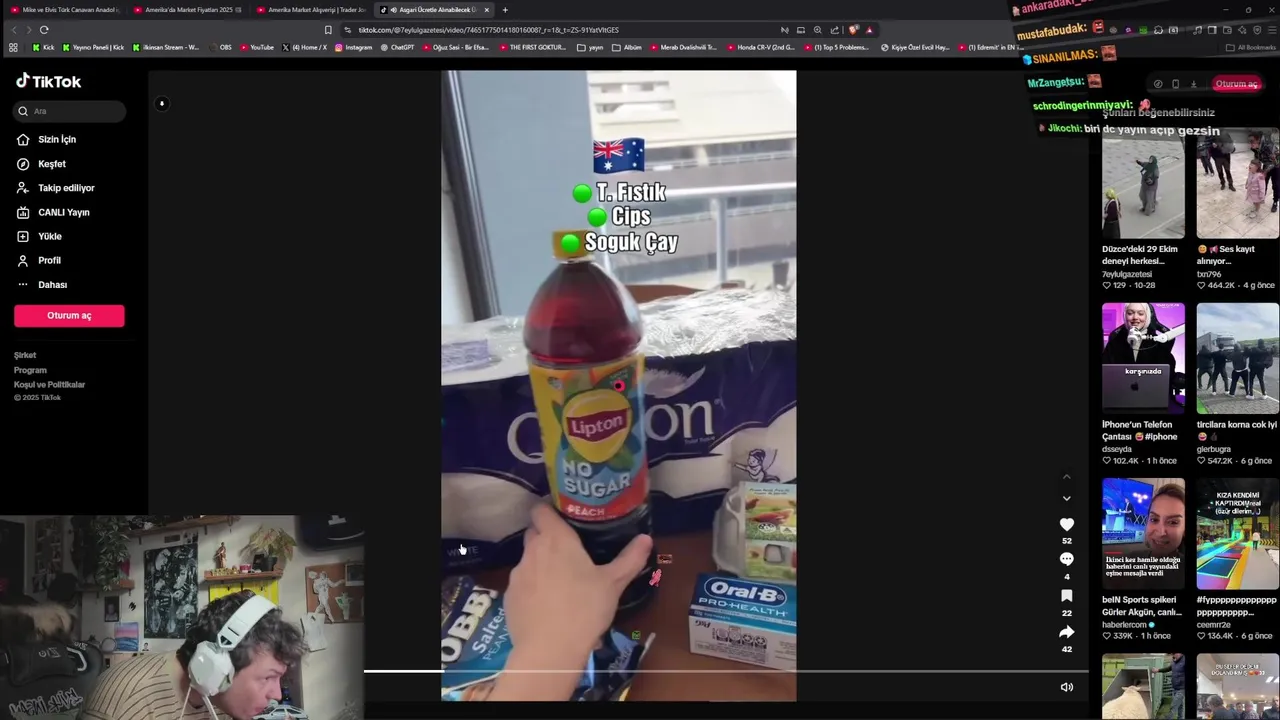Image resolution: width=1280 pixels, height=720 pixels.
Task: Expand the Program footer section
Action: (x=30, y=370)
